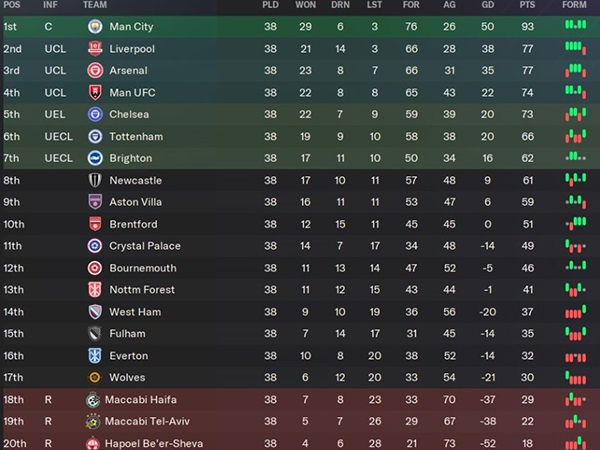The height and width of the screenshot is (450, 600).
Task: Sort table by PTS column header
Action: pos(527,5)
